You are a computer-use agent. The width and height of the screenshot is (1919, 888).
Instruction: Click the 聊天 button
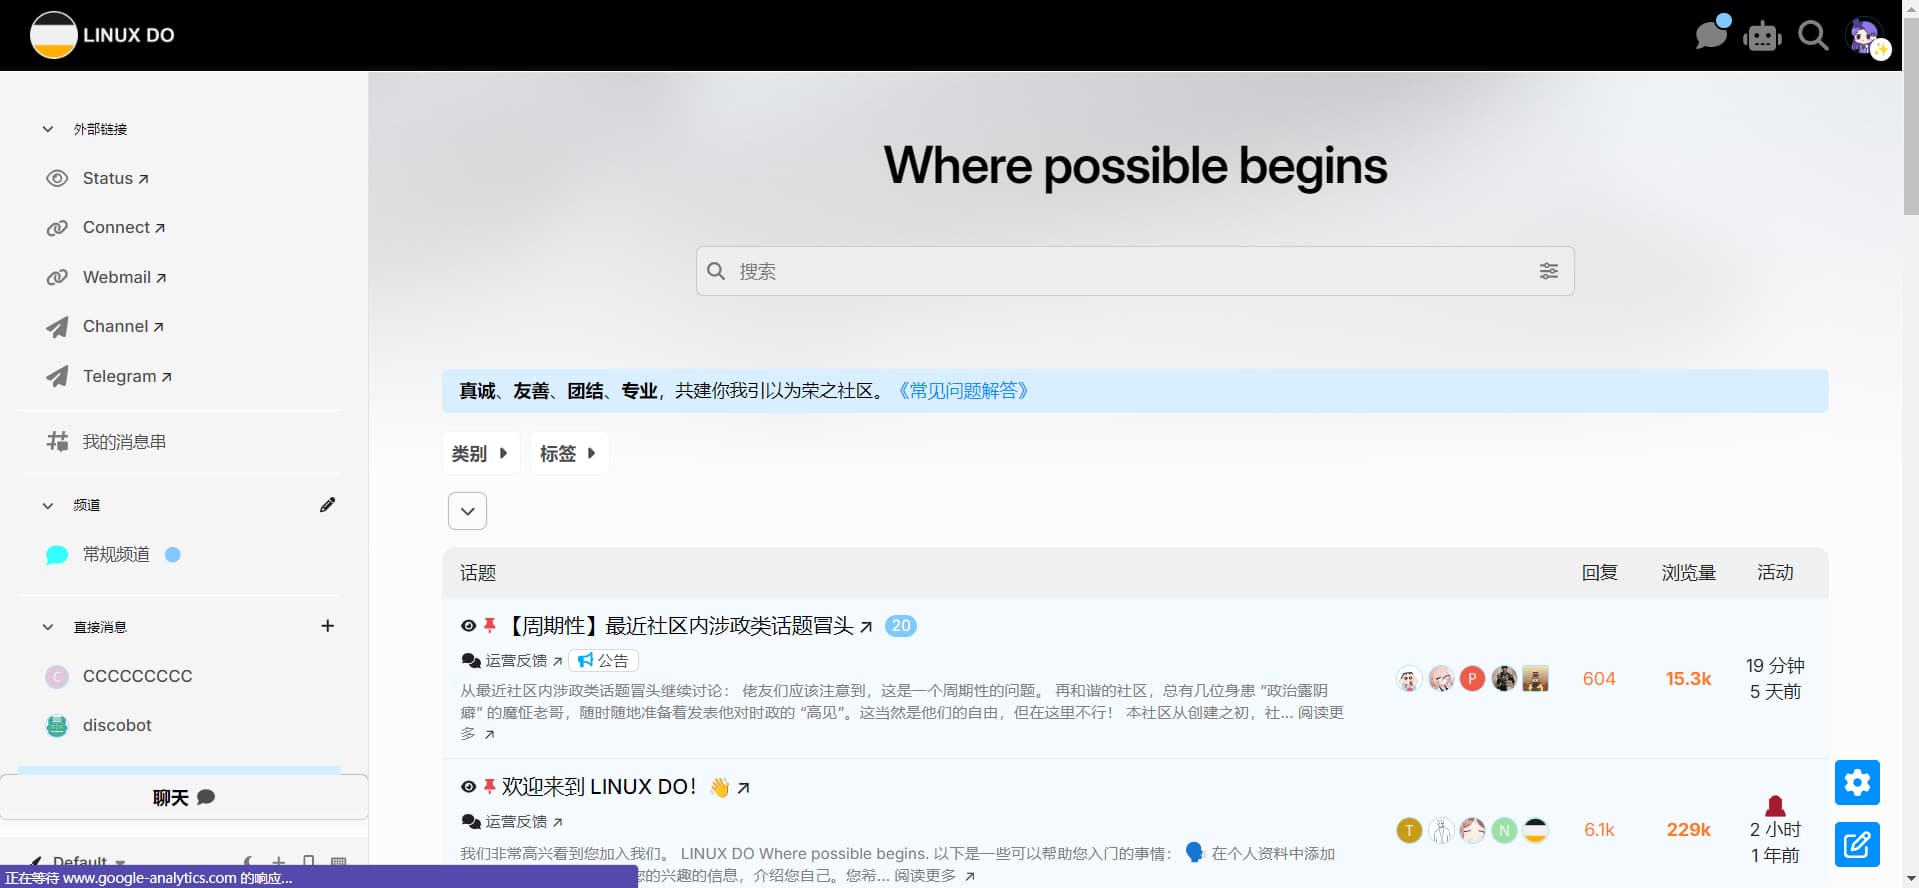click(184, 797)
